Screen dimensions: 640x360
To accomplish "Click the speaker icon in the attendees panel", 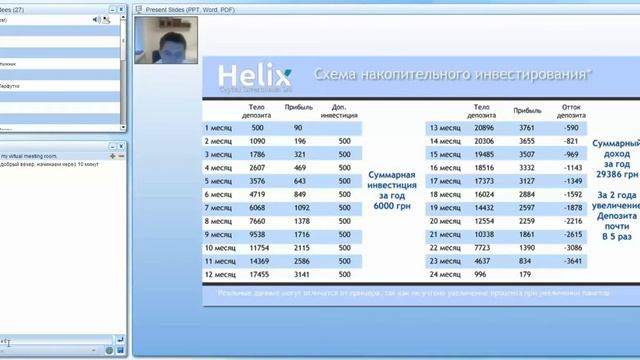I will [96, 20].
